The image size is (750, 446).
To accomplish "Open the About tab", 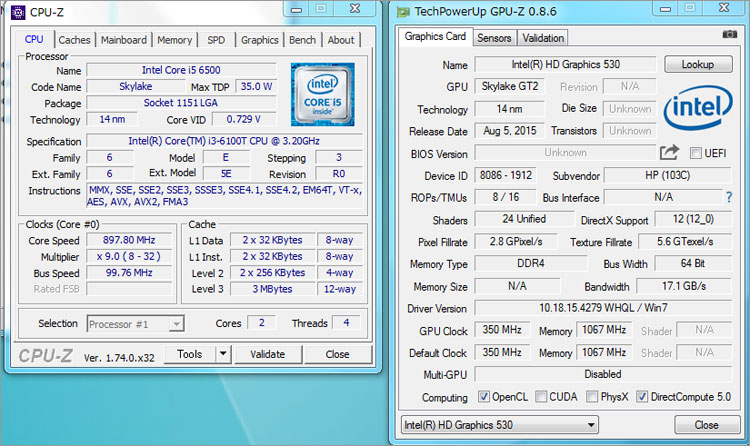I will coord(341,40).
